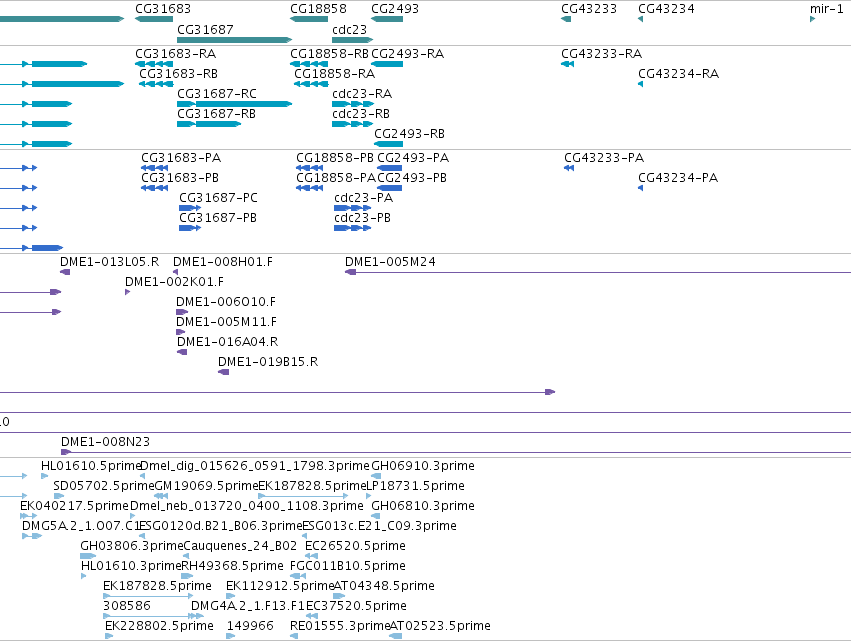This screenshot has width=851, height=641.
Task: Select the GH06810.3prime EST label
Action: pyautogui.click(x=423, y=506)
